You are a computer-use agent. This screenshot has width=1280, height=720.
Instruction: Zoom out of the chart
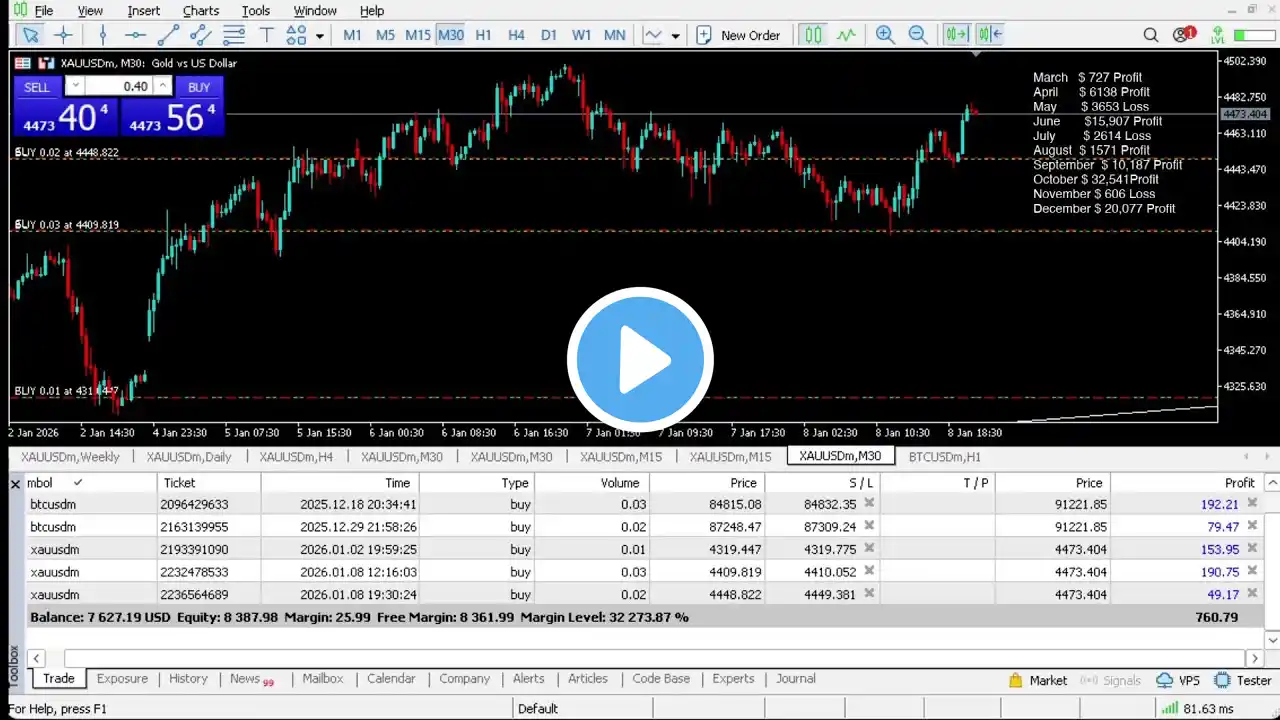[917, 35]
